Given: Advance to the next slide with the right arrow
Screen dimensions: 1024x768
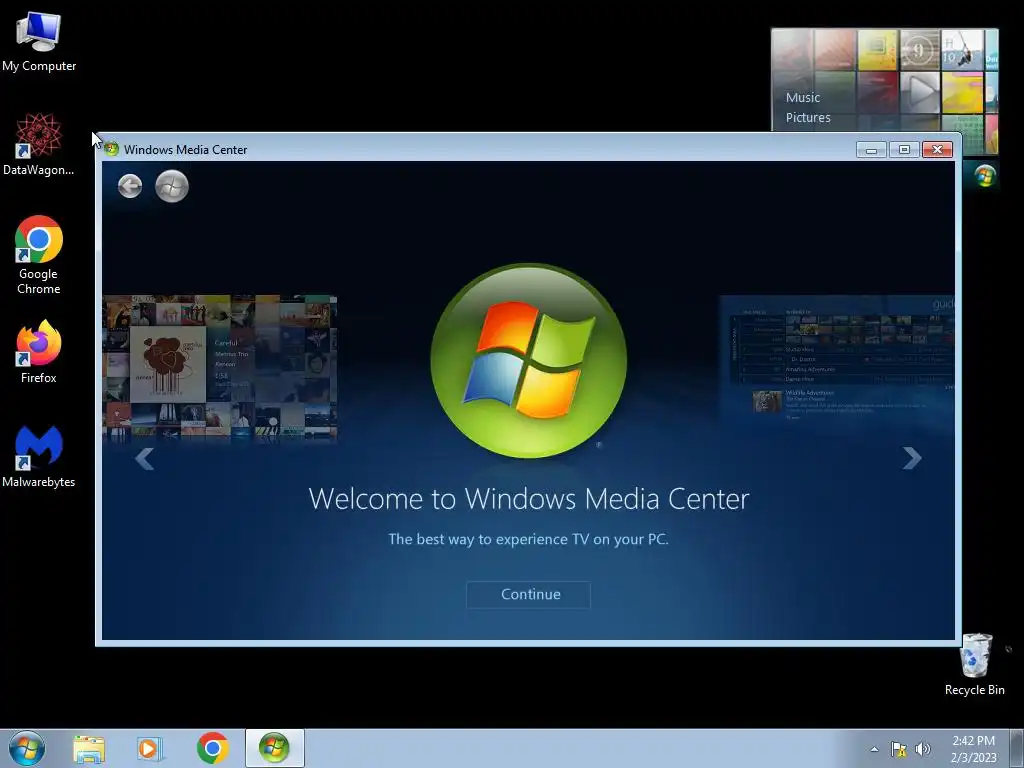Looking at the screenshot, I should coord(912,458).
